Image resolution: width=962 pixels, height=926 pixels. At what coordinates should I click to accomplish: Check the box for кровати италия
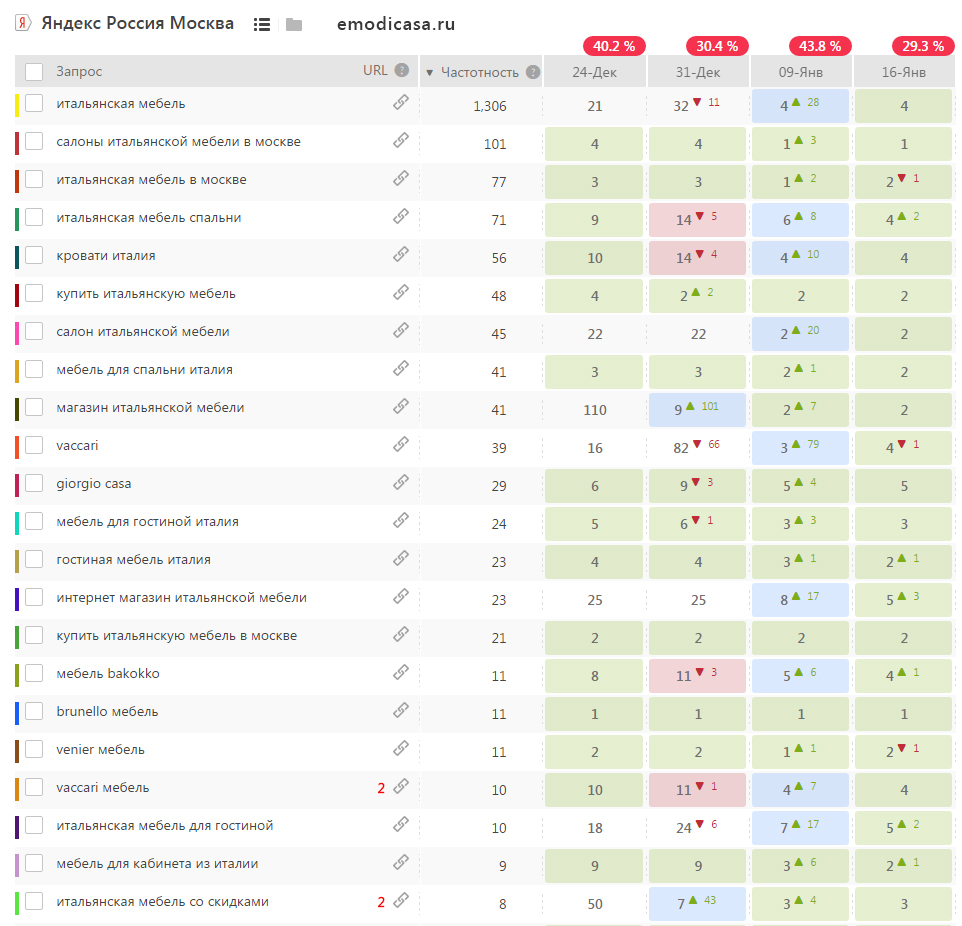tap(34, 255)
